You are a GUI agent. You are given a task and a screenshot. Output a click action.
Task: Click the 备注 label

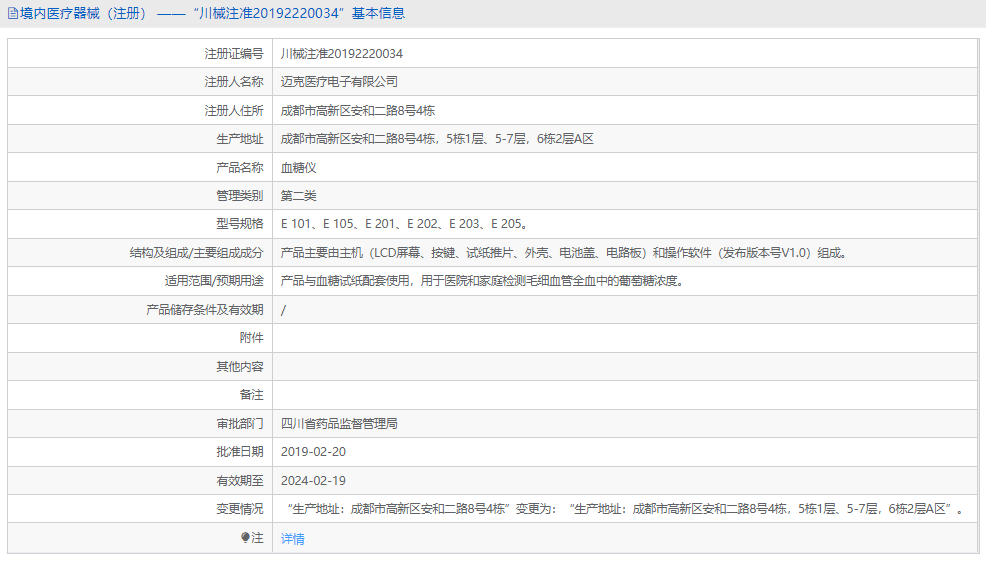252,395
